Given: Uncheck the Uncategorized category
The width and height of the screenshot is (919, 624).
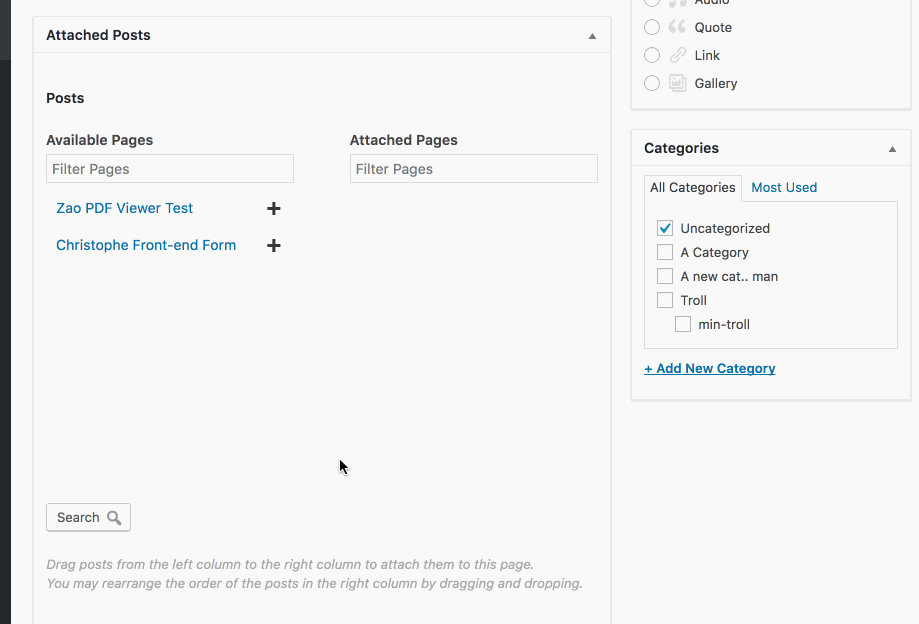Looking at the screenshot, I should [665, 228].
